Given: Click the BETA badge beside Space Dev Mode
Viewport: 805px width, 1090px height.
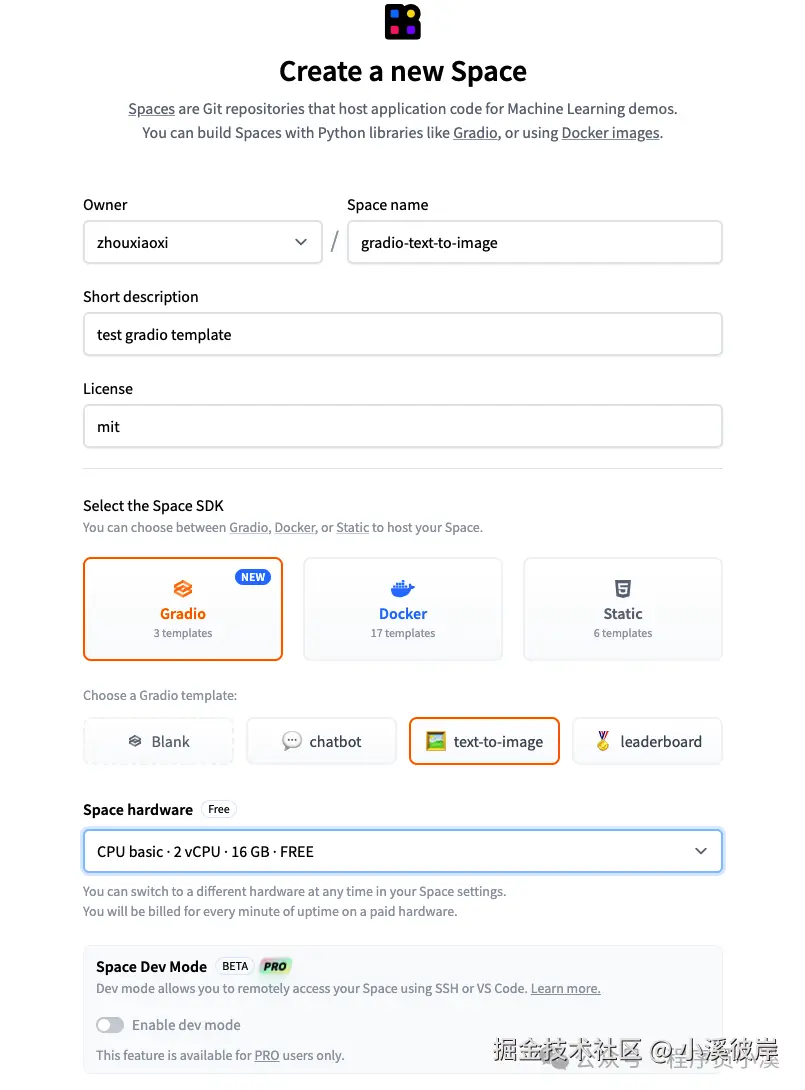Looking at the screenshot, I should tap(235, 966).
